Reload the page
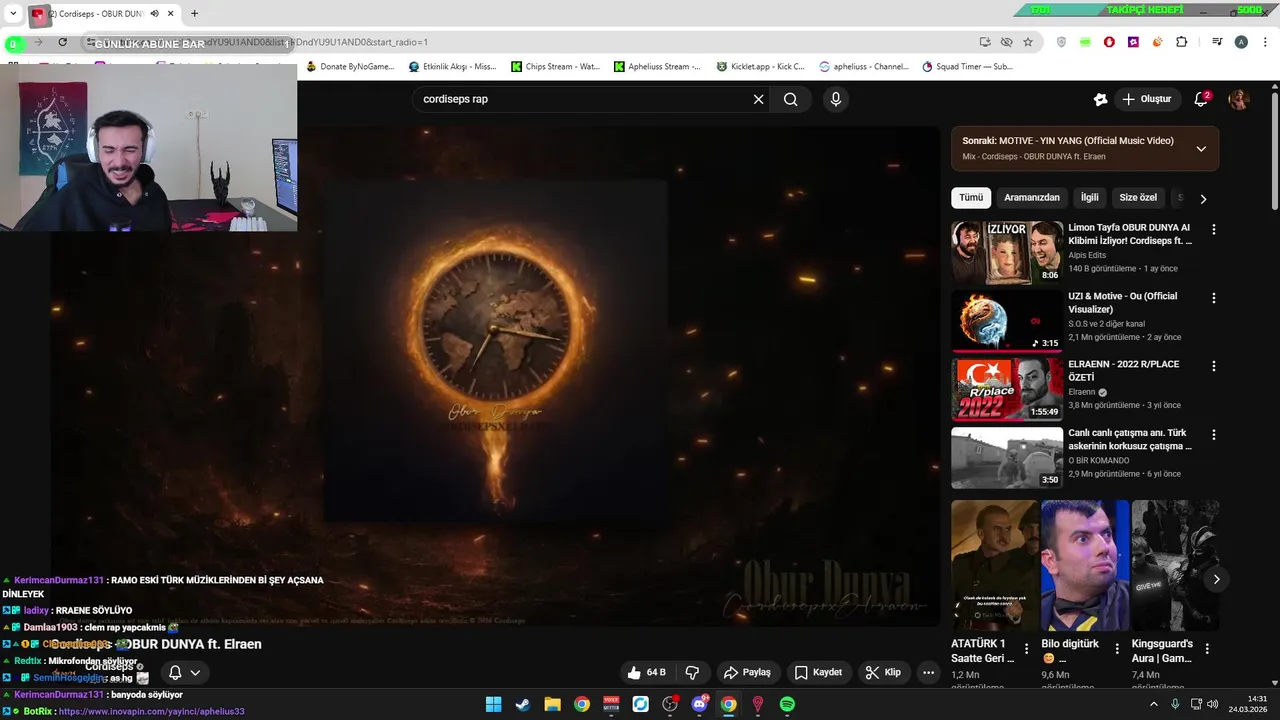 [x=62, y=42]
